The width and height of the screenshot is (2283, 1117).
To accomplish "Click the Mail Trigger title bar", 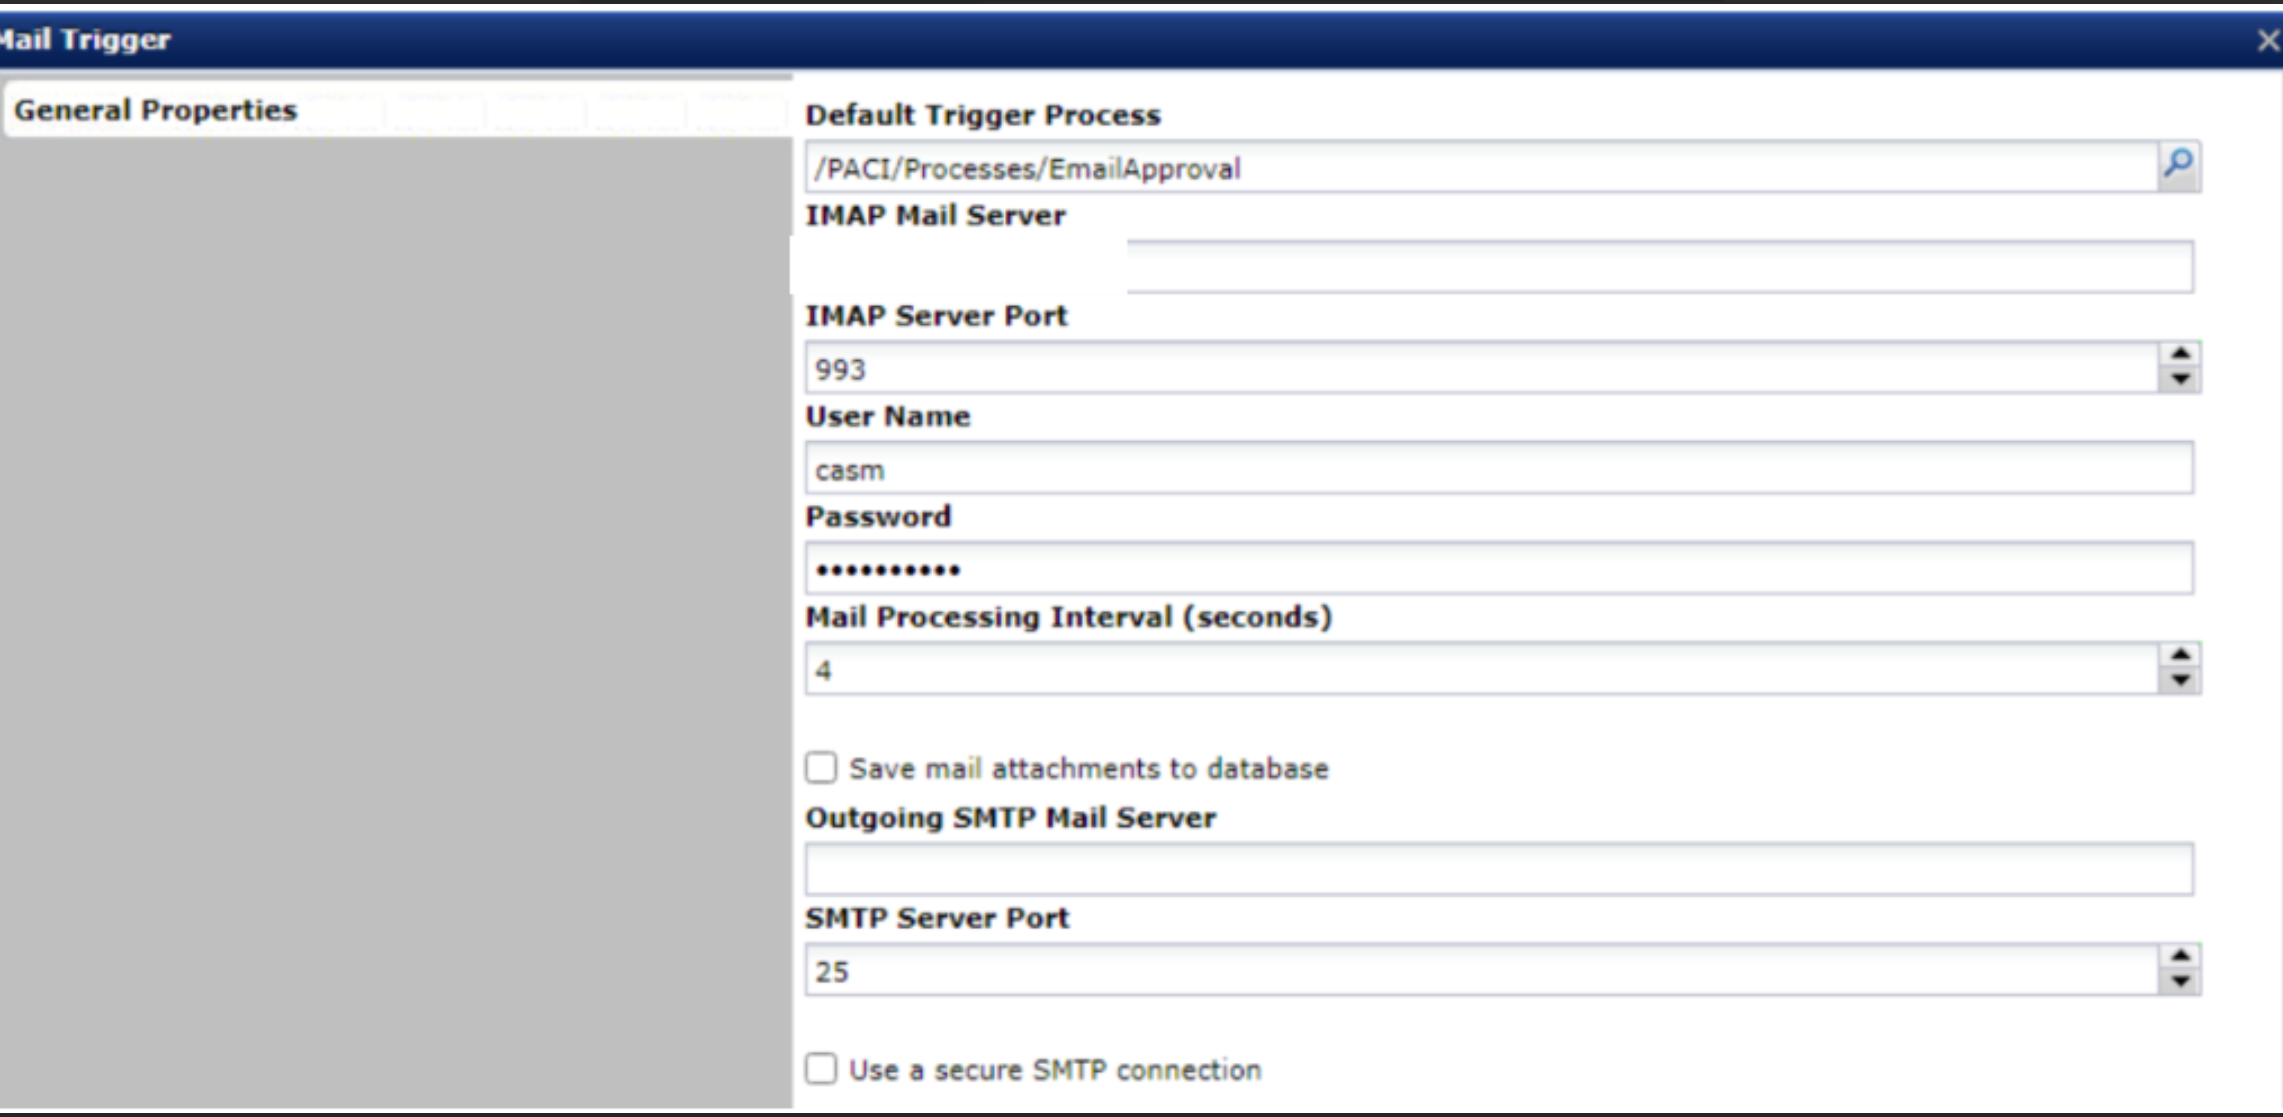I will (x=1100, y=40).
